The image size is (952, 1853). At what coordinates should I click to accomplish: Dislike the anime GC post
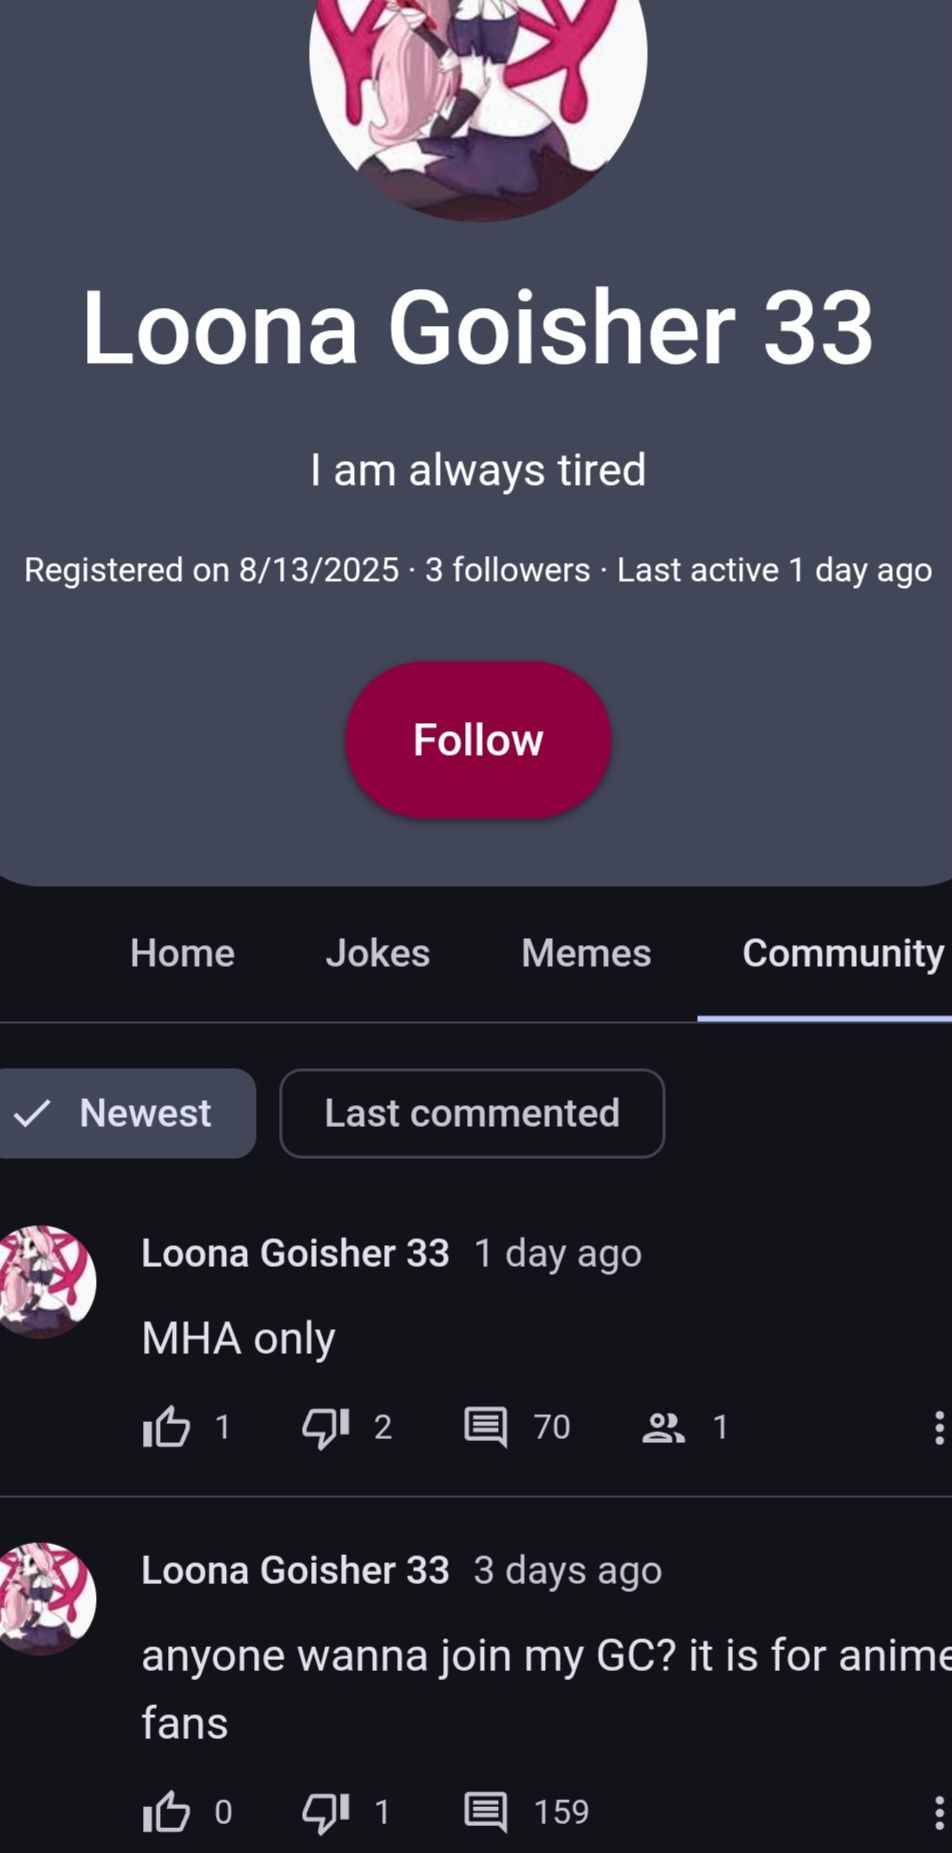[x=325, y=1811]
